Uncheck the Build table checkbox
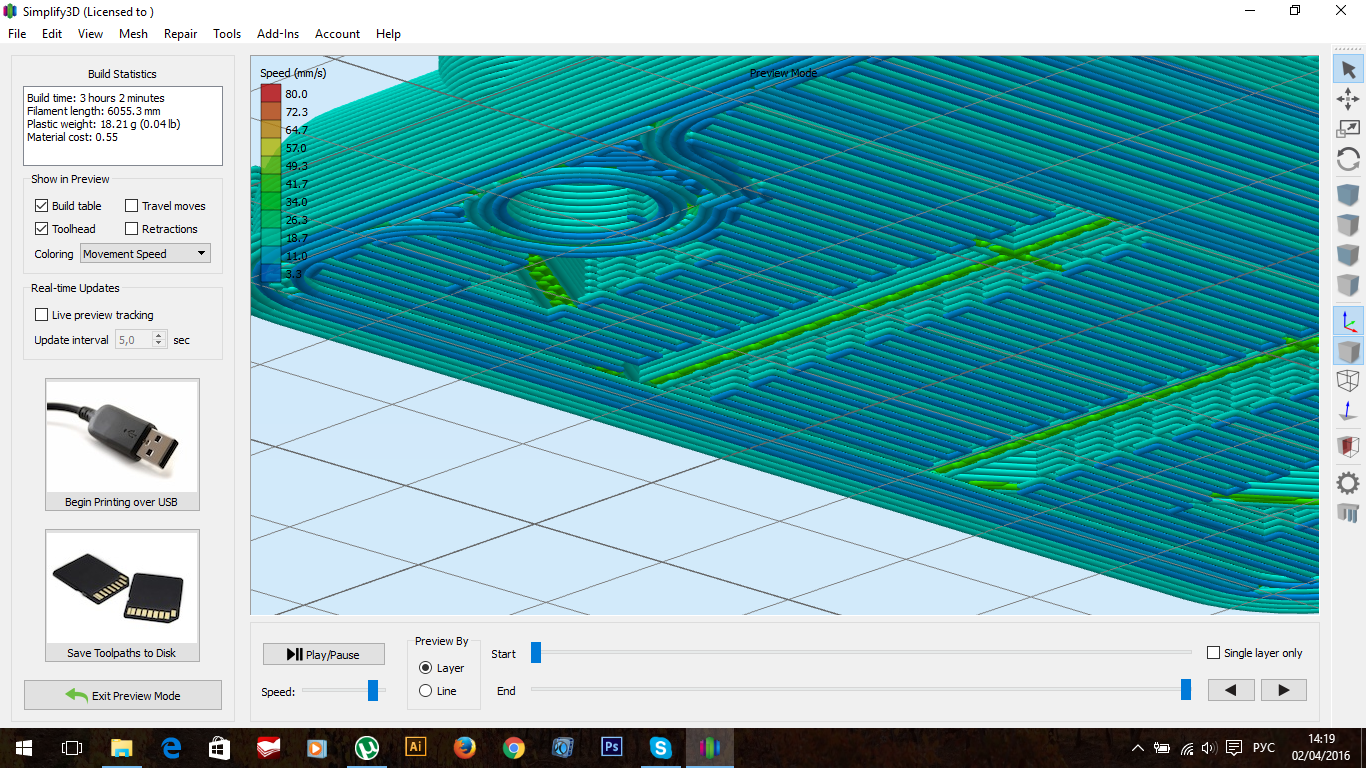Screen dimensions: 1366x768 [x=41, y=206]
